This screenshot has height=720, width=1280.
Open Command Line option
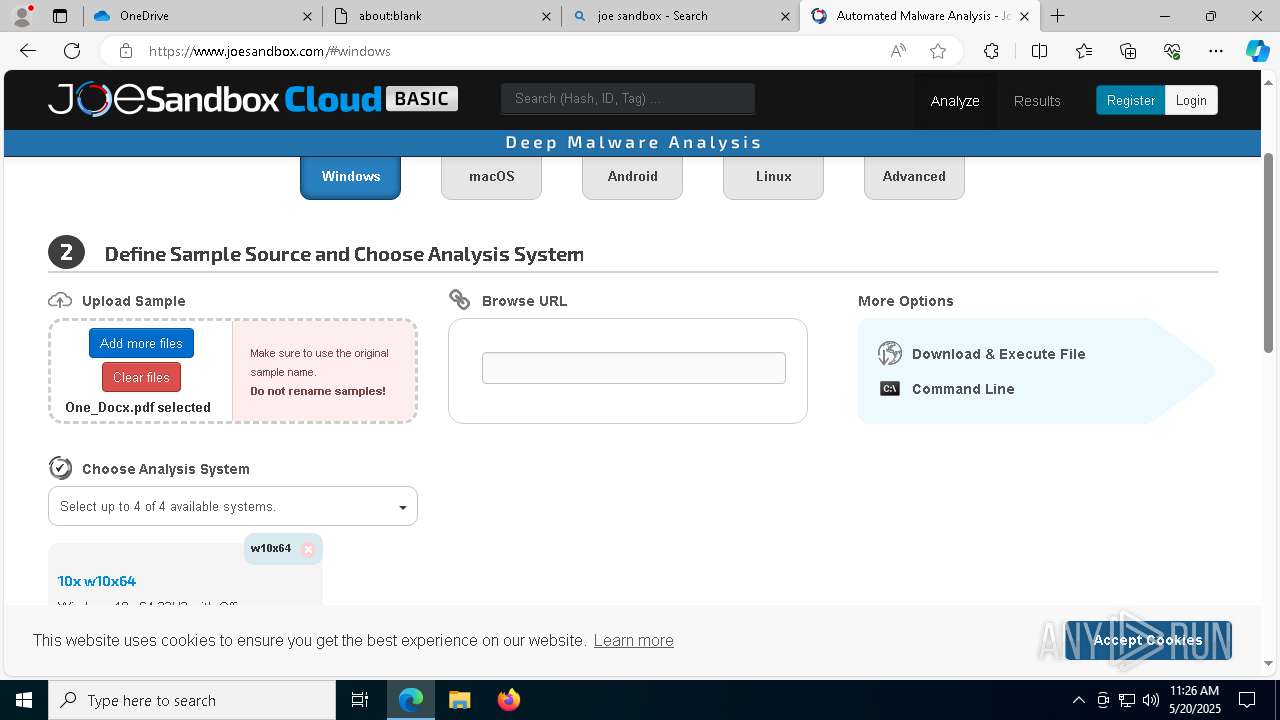[963, 389]
